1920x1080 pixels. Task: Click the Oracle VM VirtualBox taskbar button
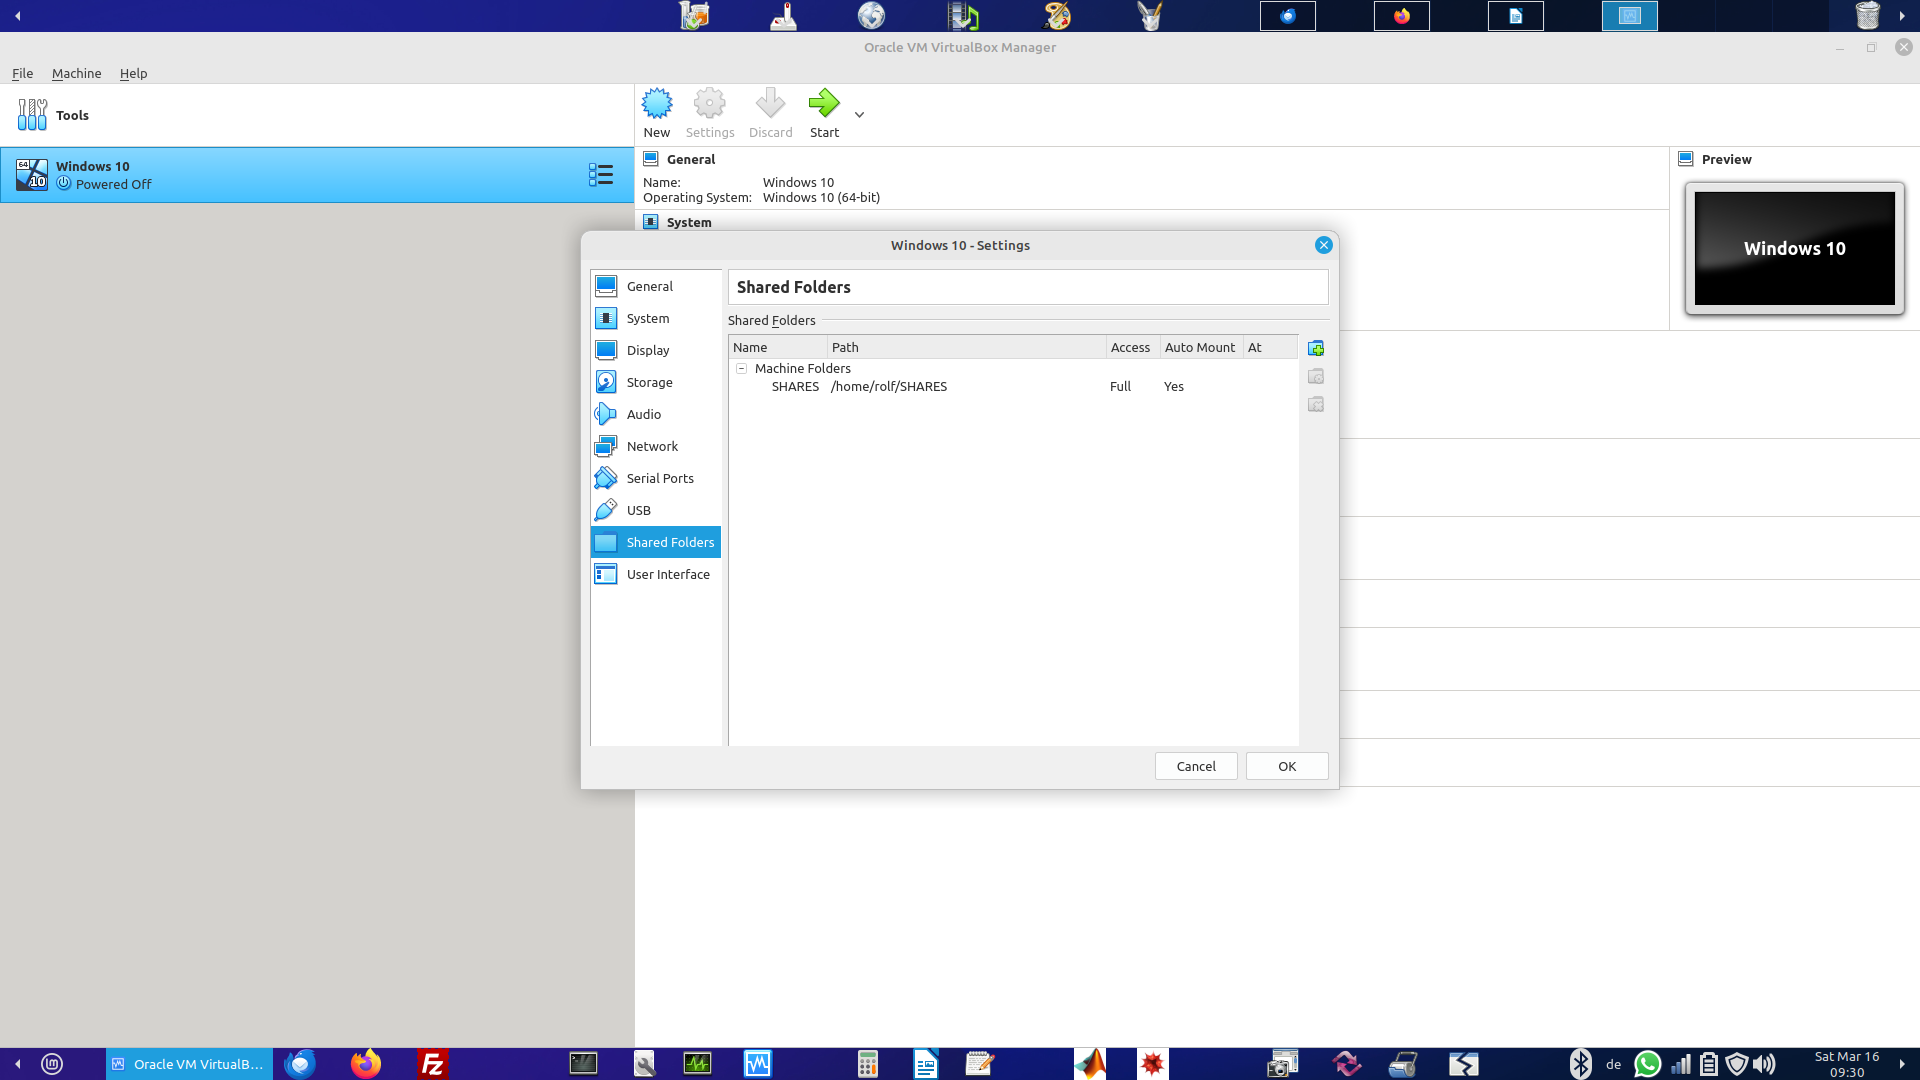click(189, 1064)
